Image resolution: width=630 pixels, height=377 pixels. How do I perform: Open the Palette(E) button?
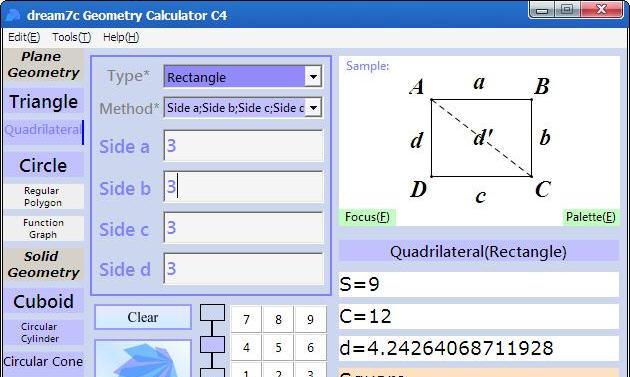(591, 217)
